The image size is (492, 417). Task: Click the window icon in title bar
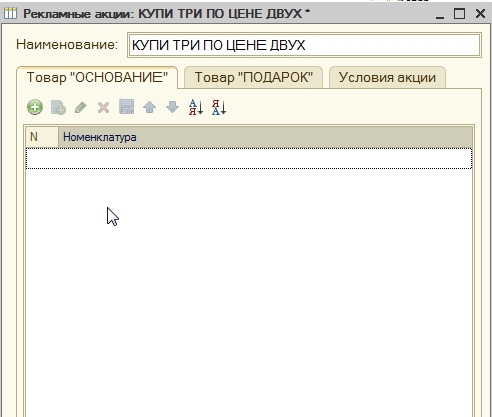point(10,13)
